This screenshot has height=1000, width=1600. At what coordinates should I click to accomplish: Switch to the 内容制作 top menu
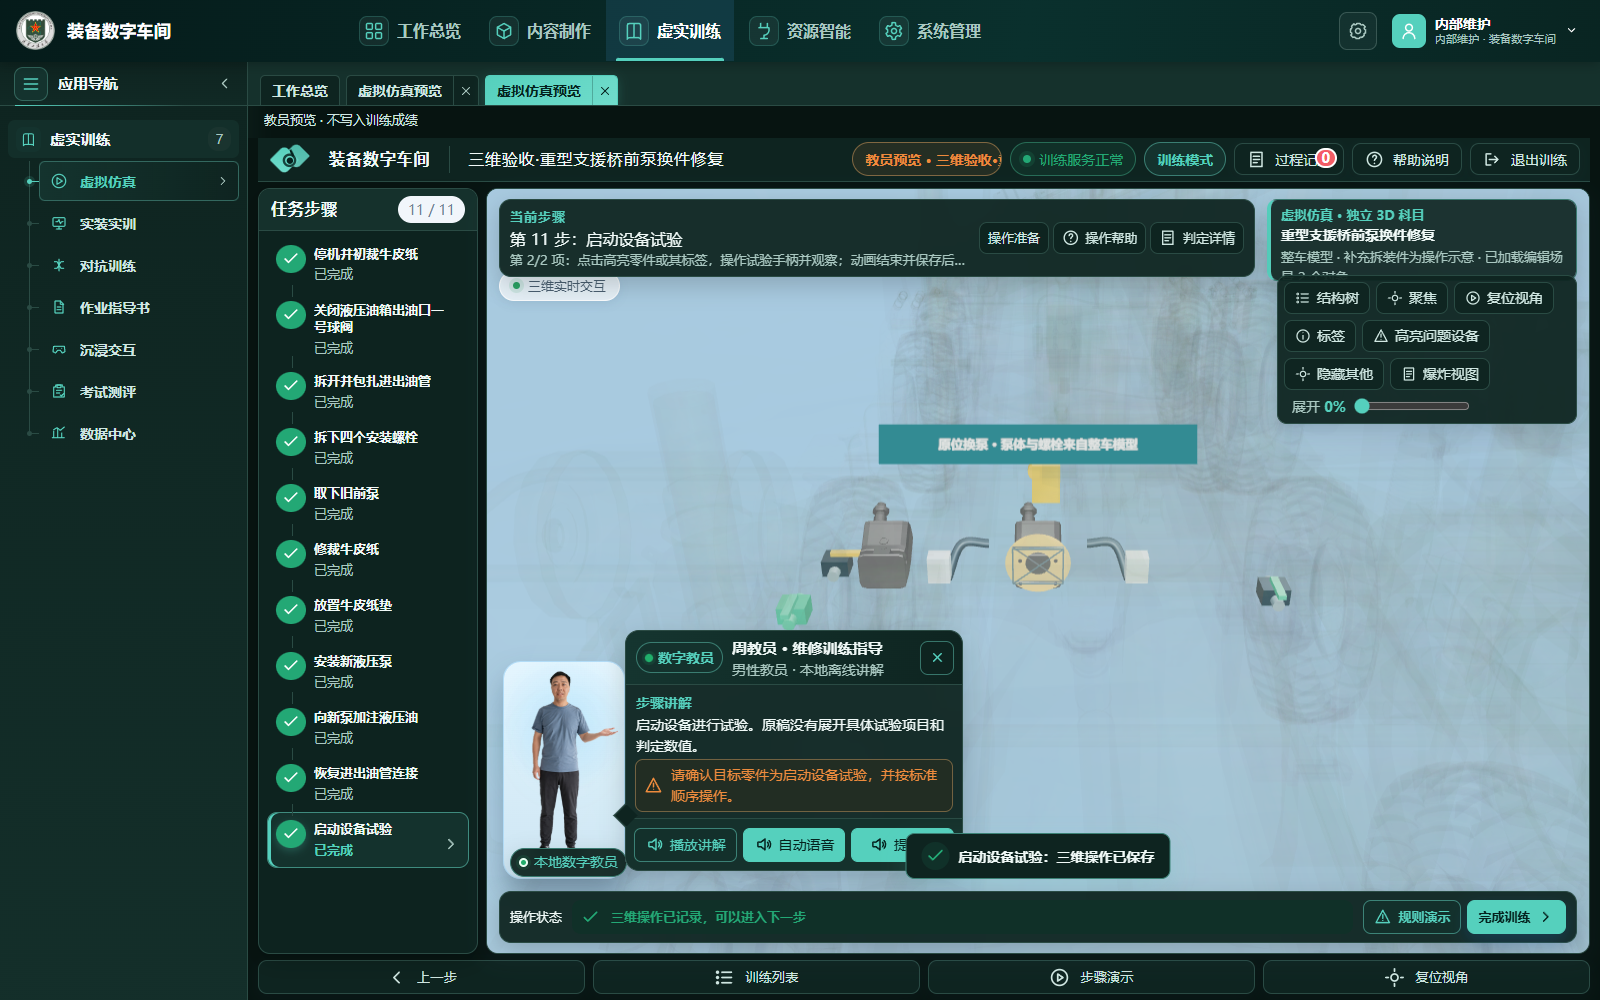[x=541, y=31]
